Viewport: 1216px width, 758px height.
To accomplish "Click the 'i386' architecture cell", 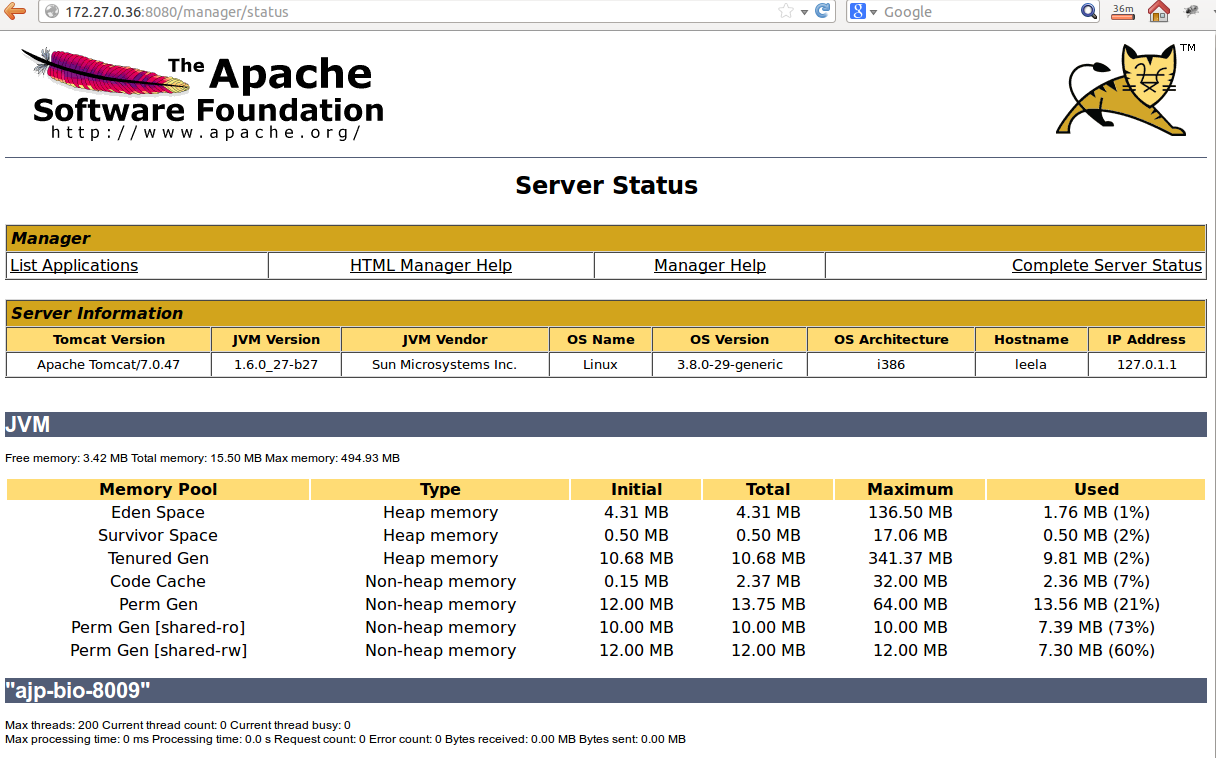I will 891,364.
